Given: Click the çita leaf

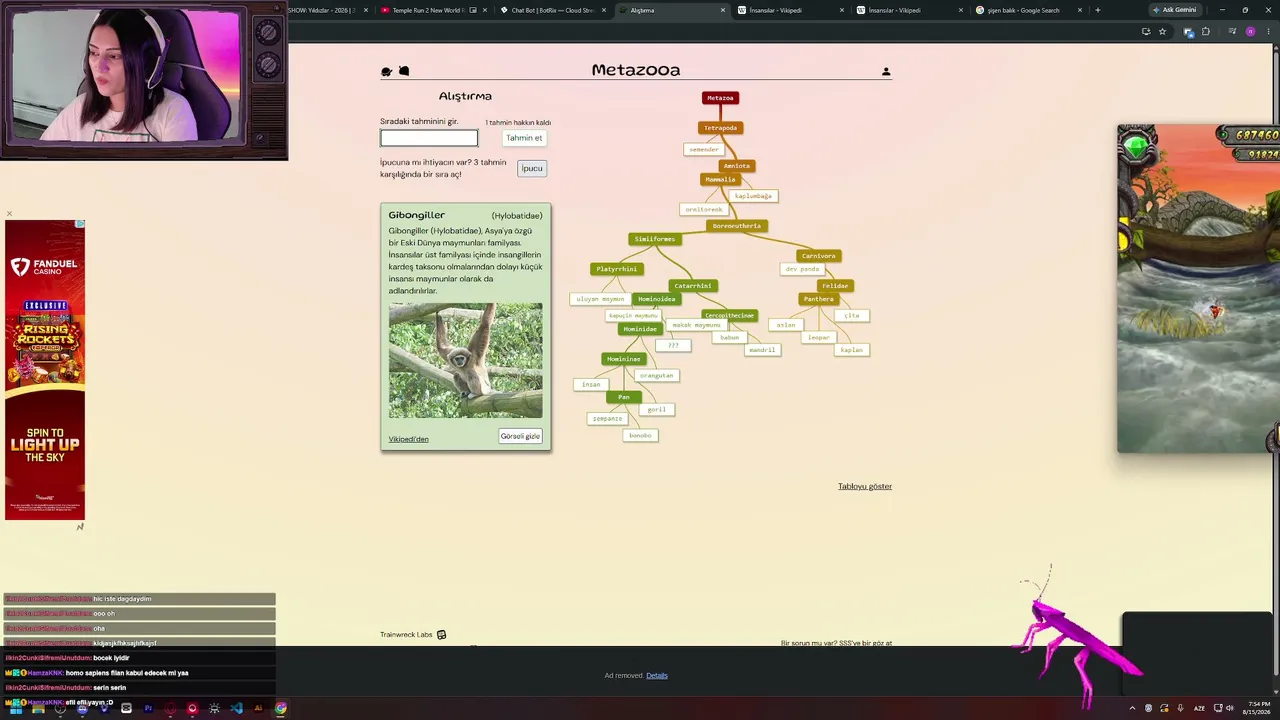Looking at the screenshot, I should pos(851,316).
